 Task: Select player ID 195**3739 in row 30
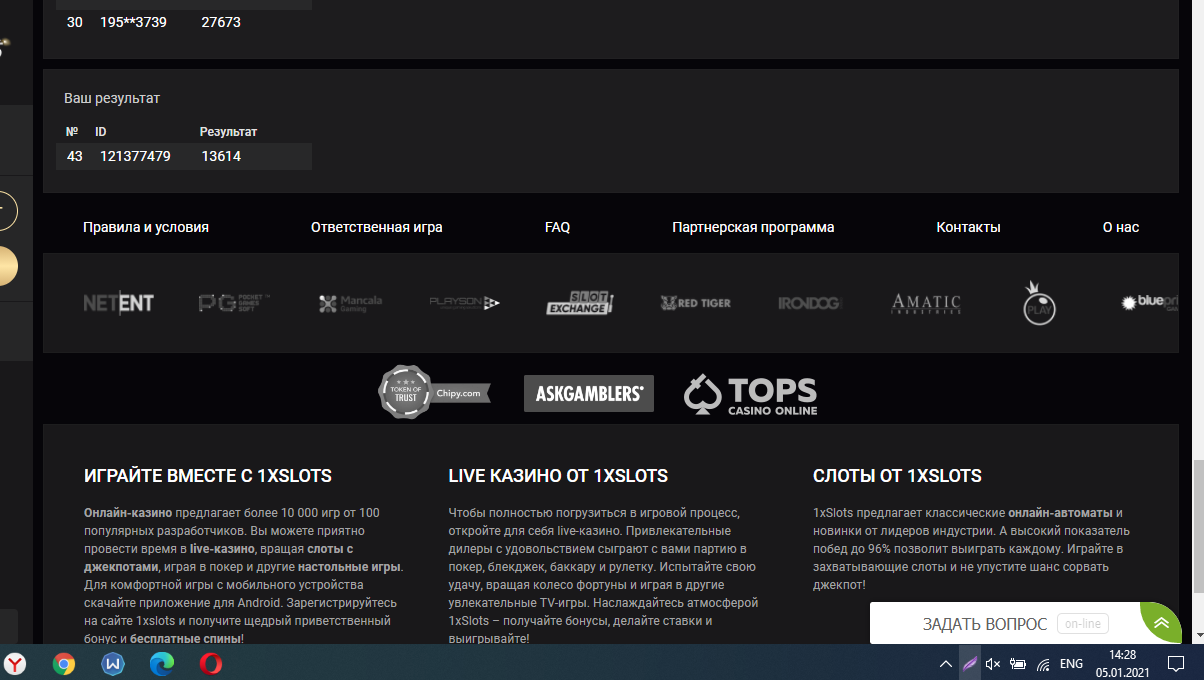[135, 22]
